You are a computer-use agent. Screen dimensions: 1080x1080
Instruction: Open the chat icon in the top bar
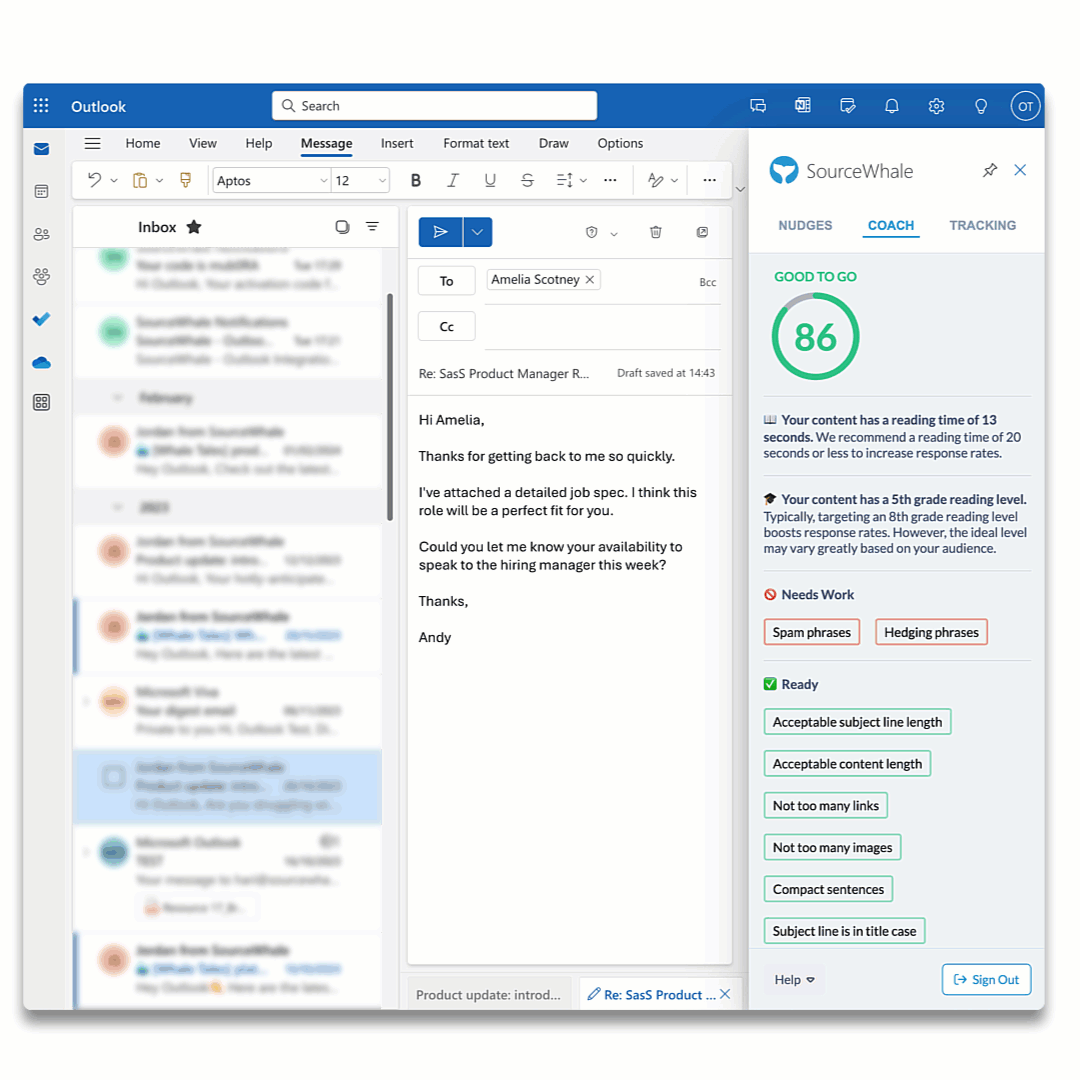(758, 106)
